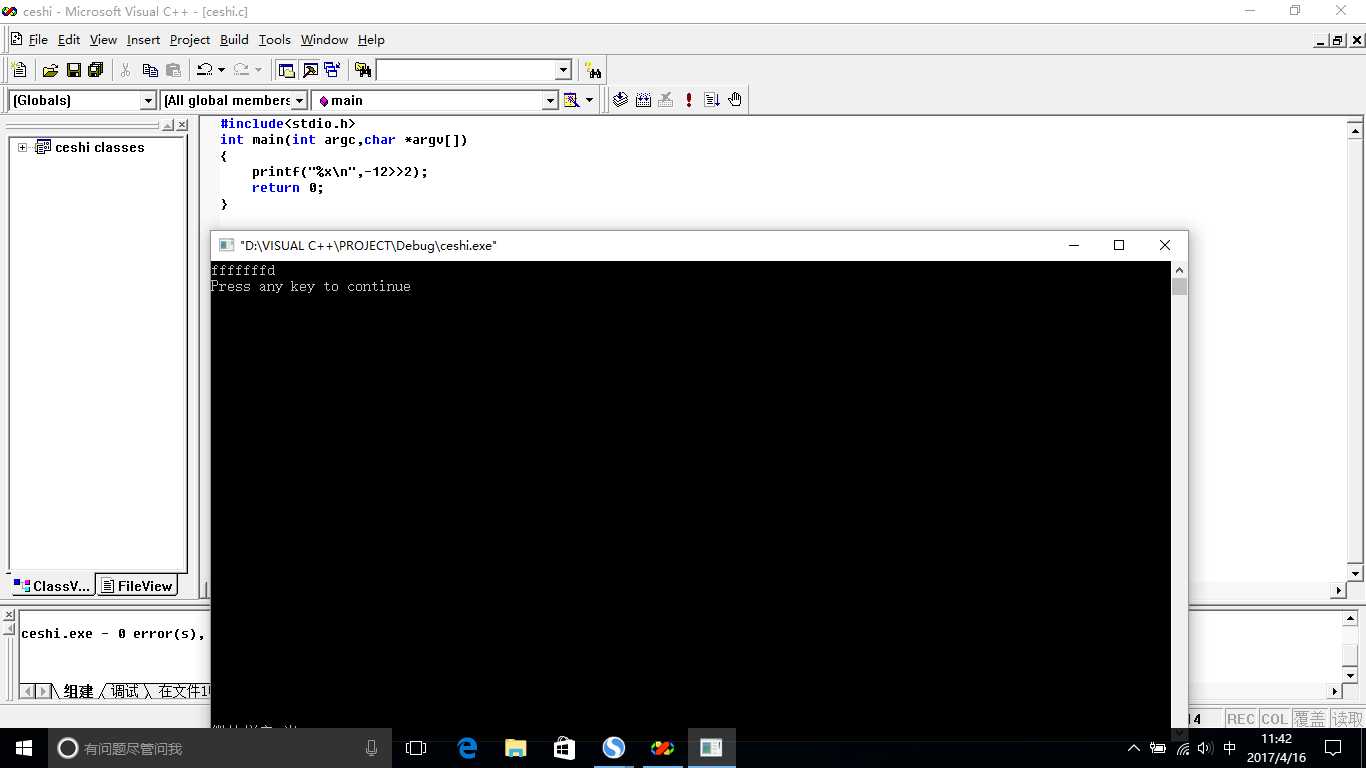Toggle the Workspace window icon
1366x768 pixels.
(x=287, y=70)
